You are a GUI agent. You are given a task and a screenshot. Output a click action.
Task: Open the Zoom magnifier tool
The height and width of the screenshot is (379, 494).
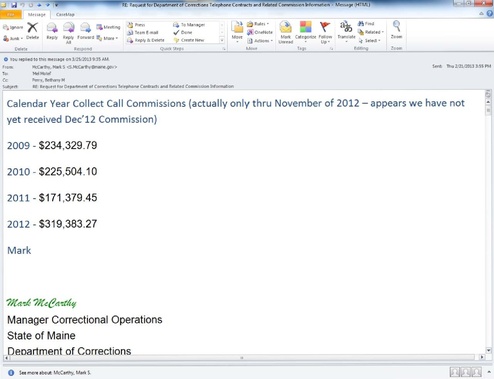tap(396, 30)
